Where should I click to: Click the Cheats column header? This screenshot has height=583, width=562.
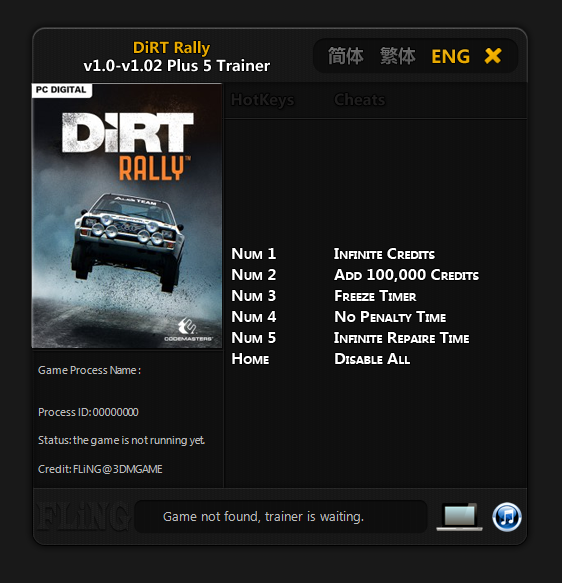359,100
